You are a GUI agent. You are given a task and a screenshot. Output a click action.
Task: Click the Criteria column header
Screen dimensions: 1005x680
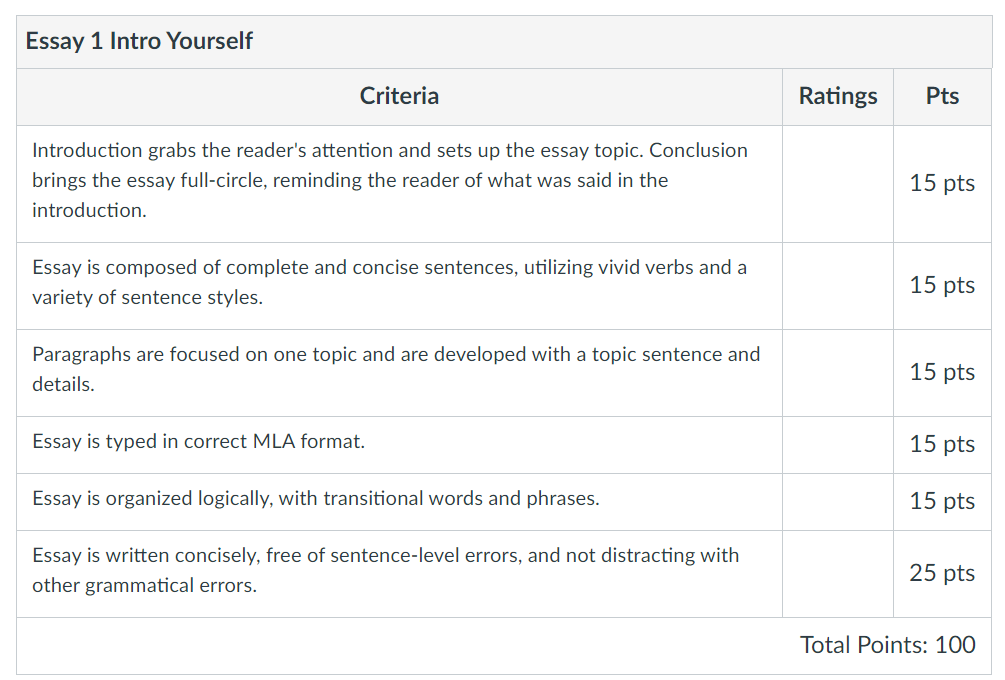[x=399, y=96]
